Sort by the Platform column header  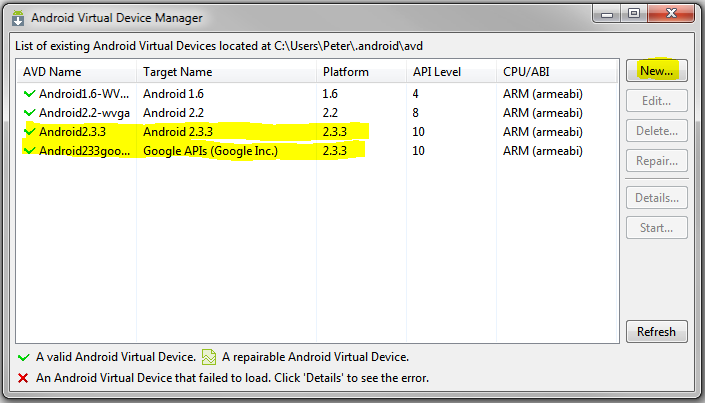click(361, 72)
